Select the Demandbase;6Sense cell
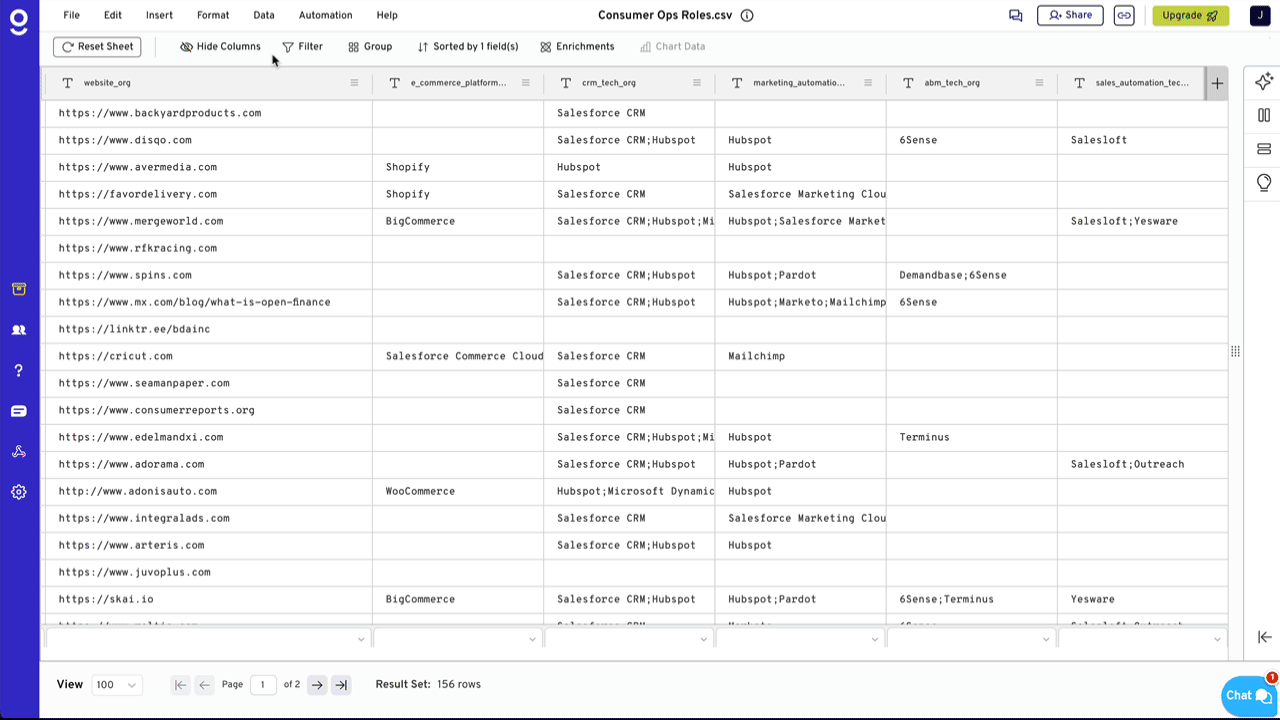 point(972,275)
